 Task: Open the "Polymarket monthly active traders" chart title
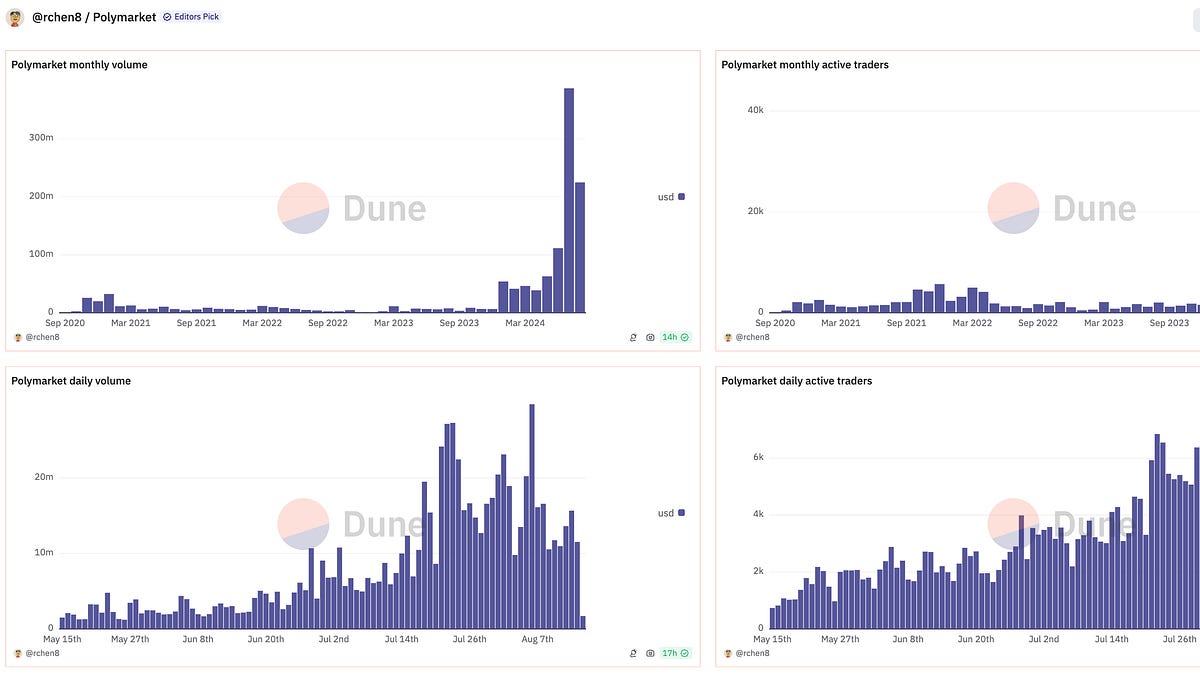pos(805,65)
